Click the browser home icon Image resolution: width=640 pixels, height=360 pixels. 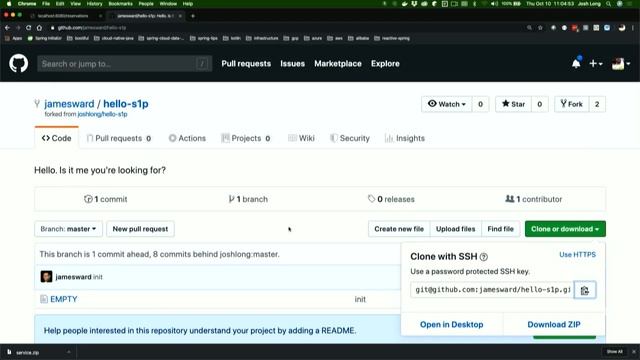(39, 28)
